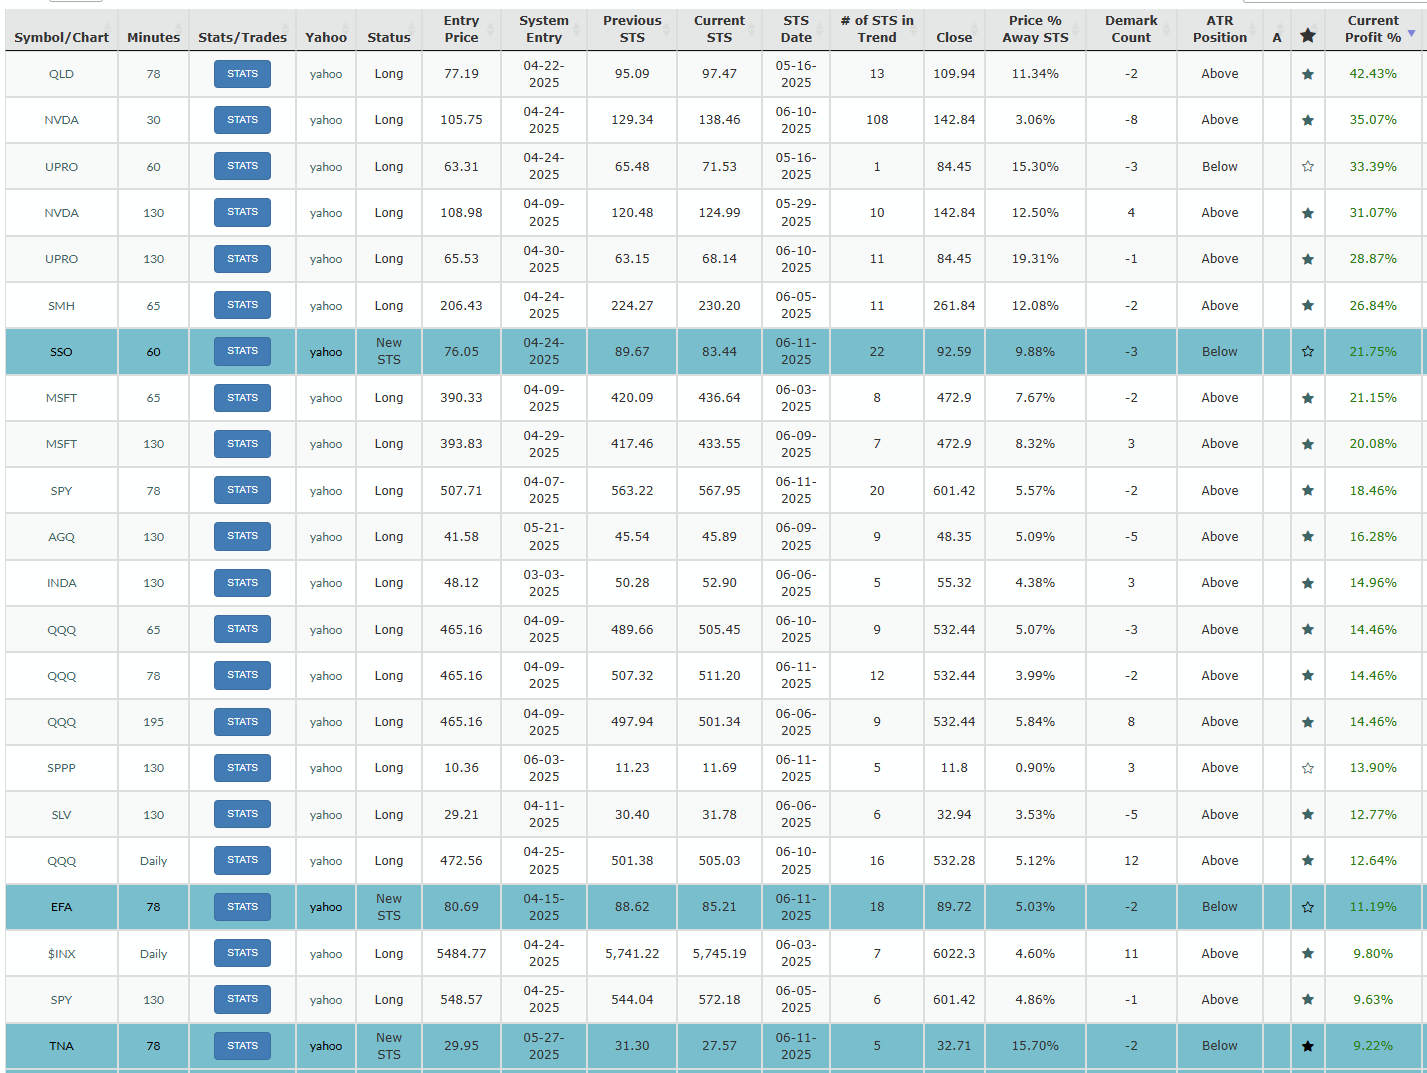Screen dimensions: 1427x1073
Task: Favorite star for NVDA 130 row
Action: point(1308,213)
